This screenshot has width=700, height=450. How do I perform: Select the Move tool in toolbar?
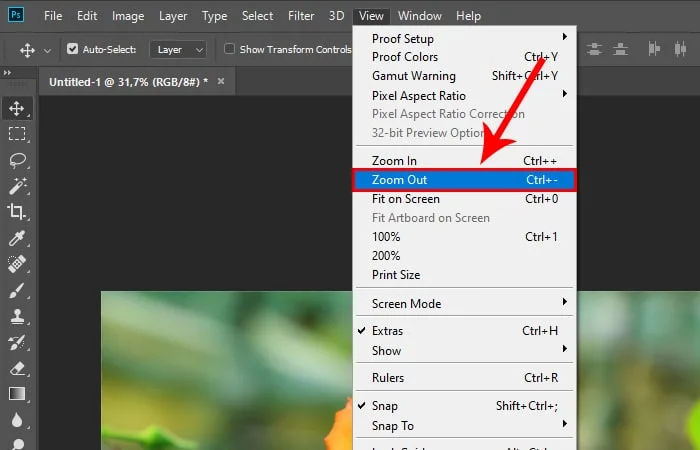coord(17,108)
